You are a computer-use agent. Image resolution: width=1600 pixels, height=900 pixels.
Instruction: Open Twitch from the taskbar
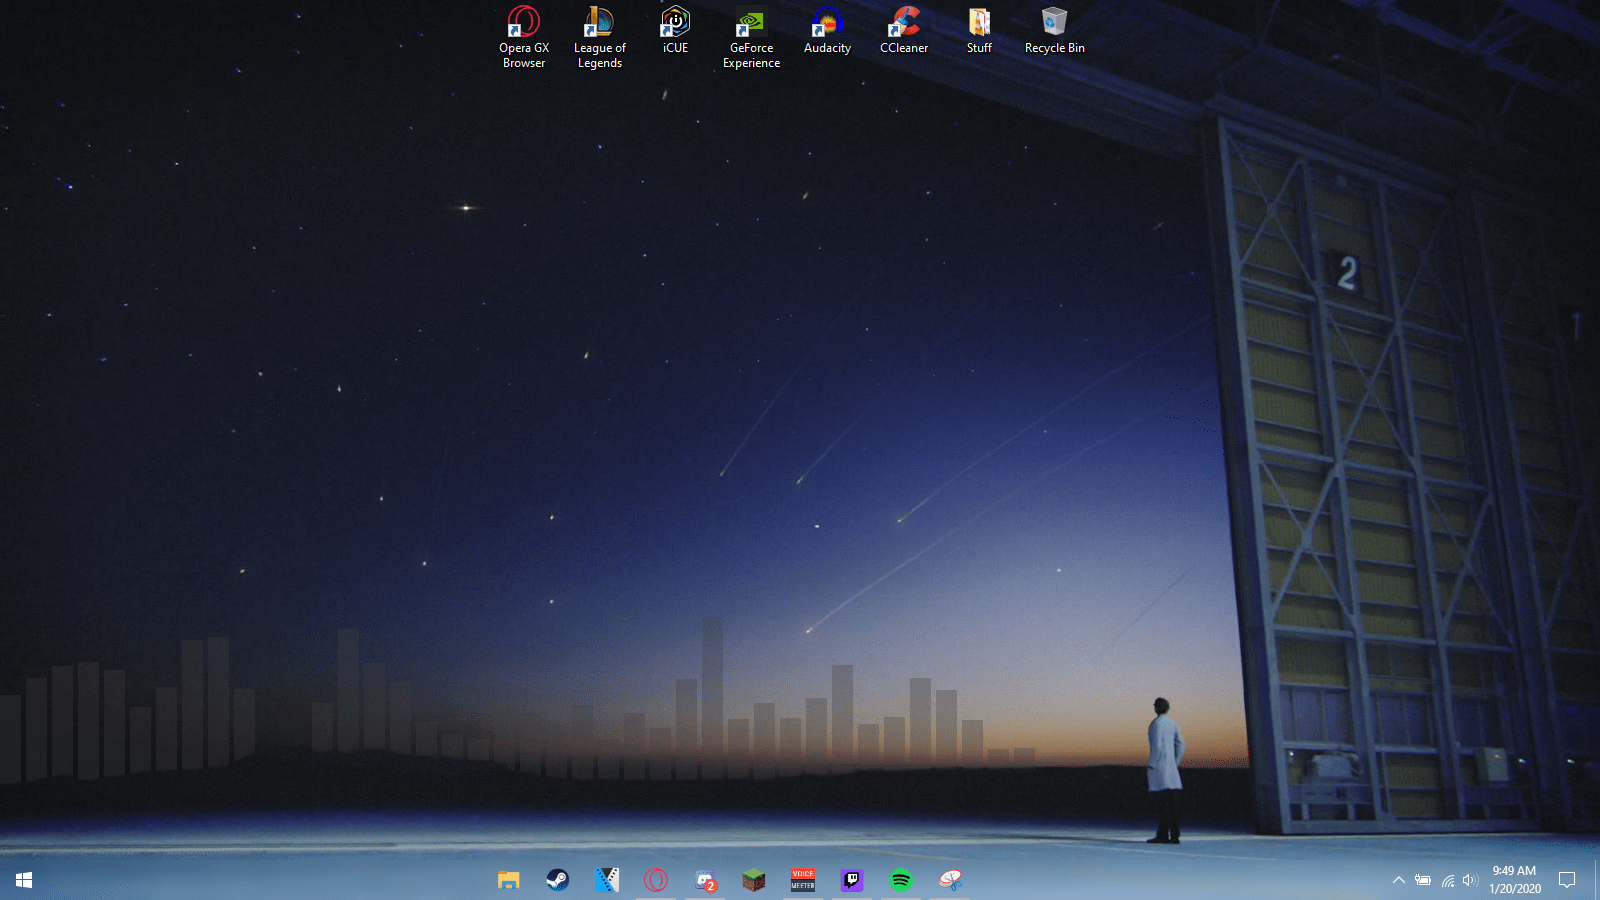[851, 880]
